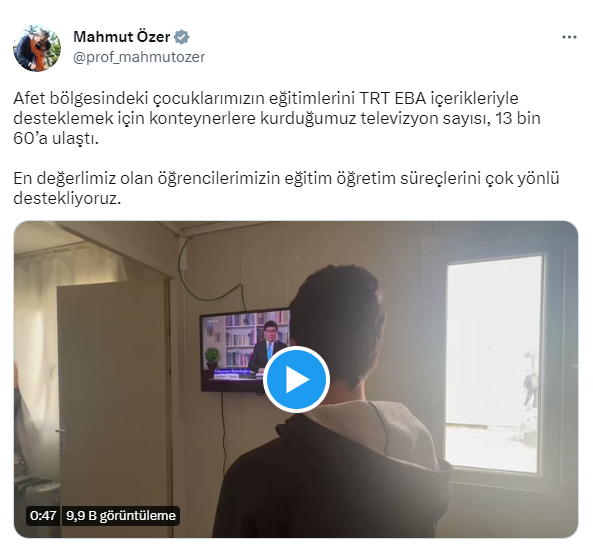Click Mahmut Özer's profile avatar
The height and width of the screenshot is (548, 593).
(x=37, y=48)
